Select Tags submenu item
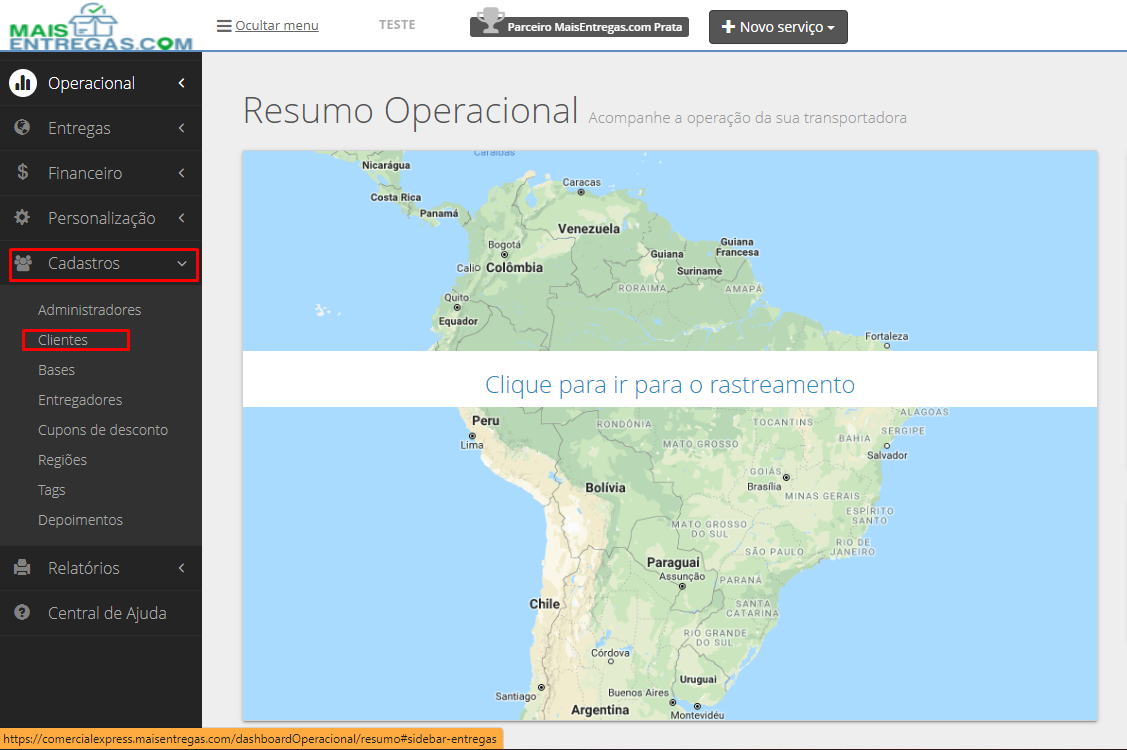1127x750 pixels. pyautogui.click(x=51, y=490)
